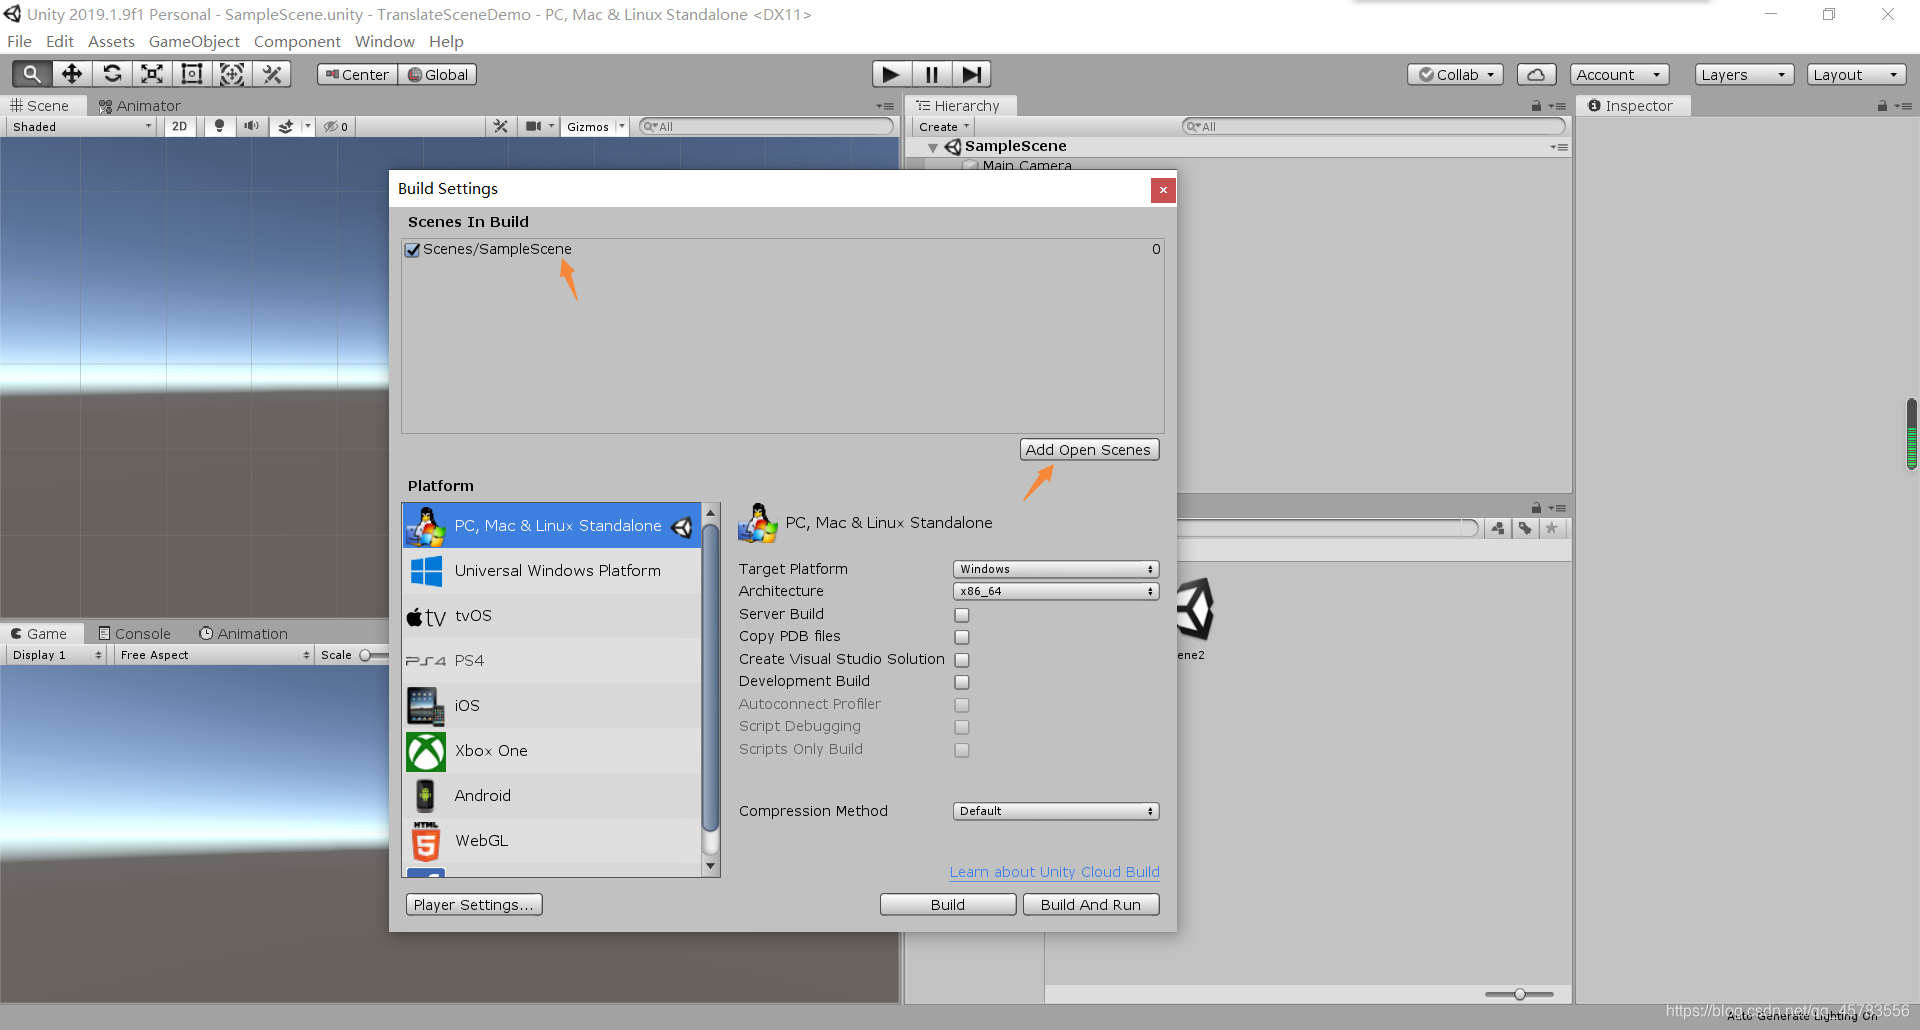
Task: Open the Account dropdown
Action: [1619, 75]
